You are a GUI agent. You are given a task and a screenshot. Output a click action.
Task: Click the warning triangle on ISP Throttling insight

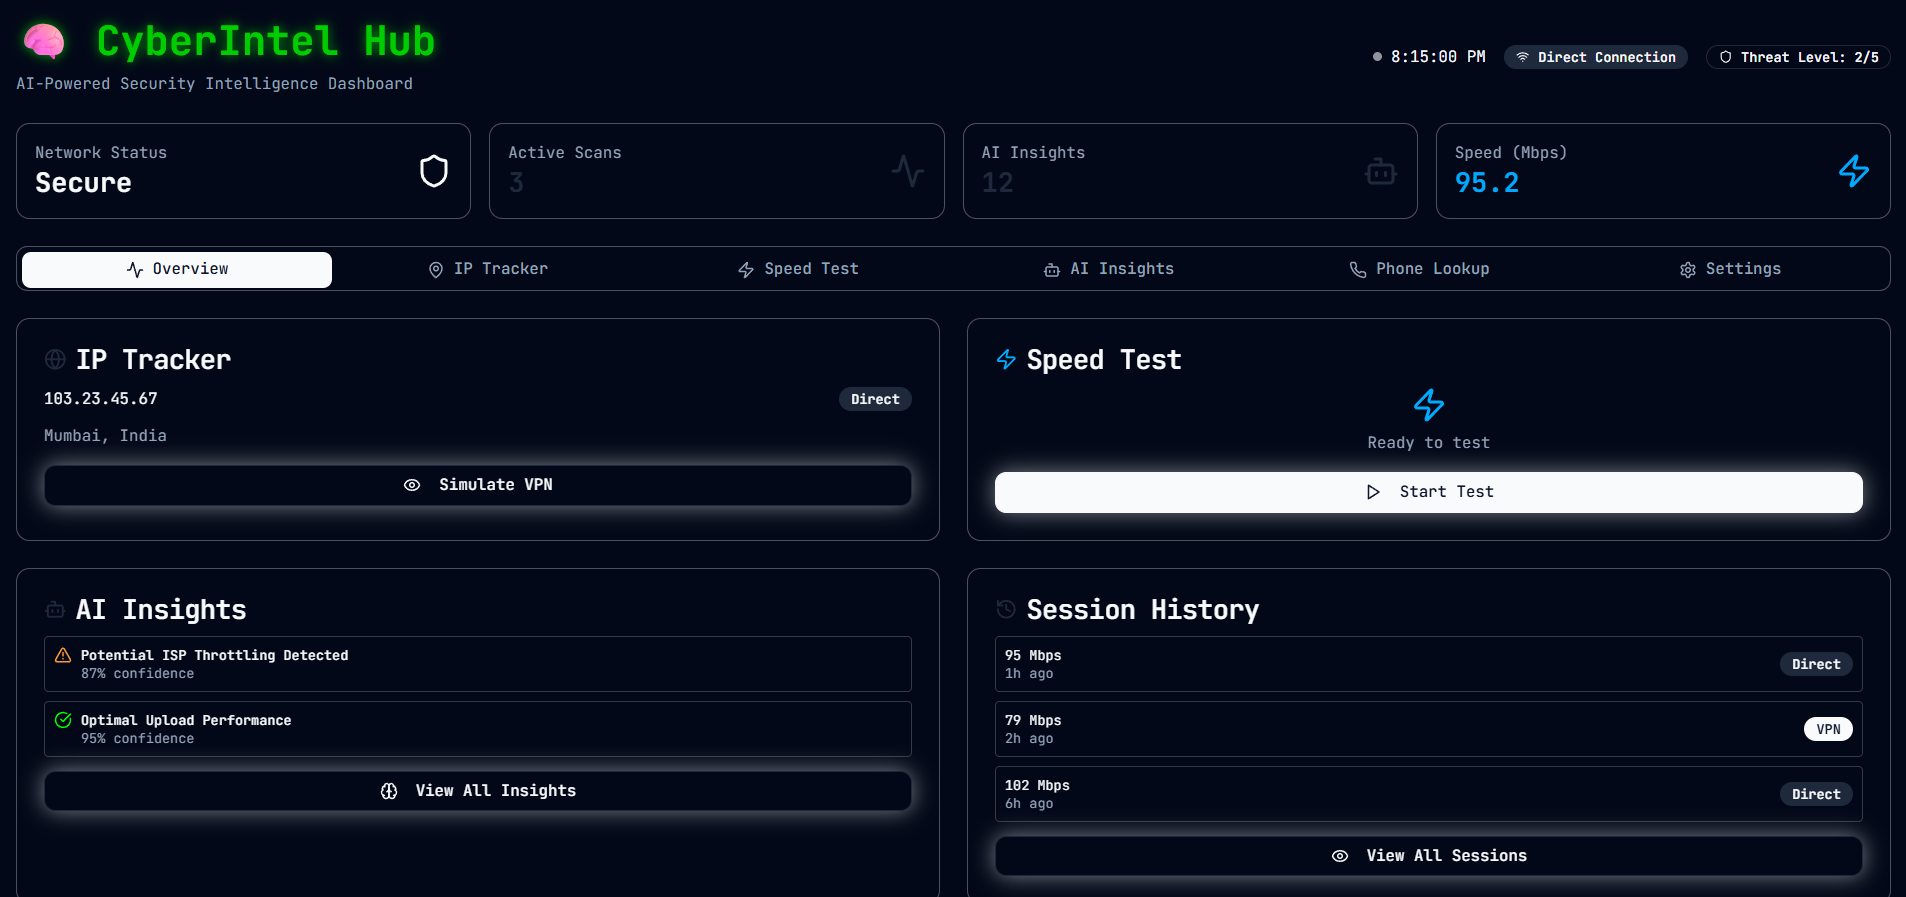click(63, 655)
